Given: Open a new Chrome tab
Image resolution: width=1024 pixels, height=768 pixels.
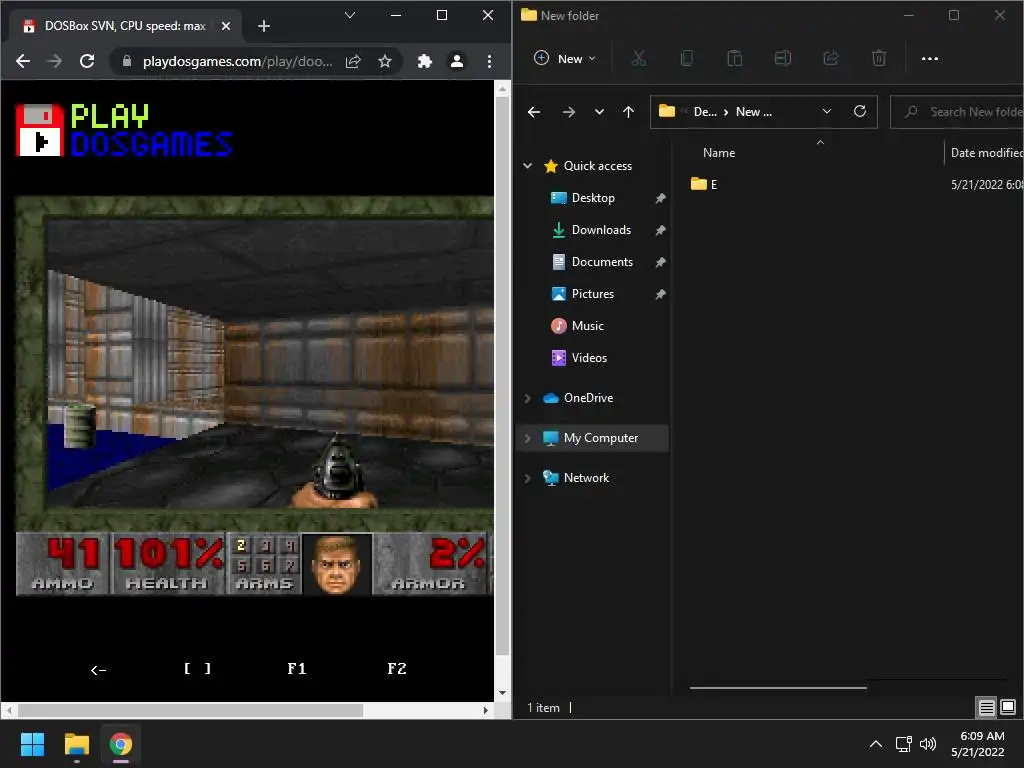Looking at the screenshot, I should [264, 26].
